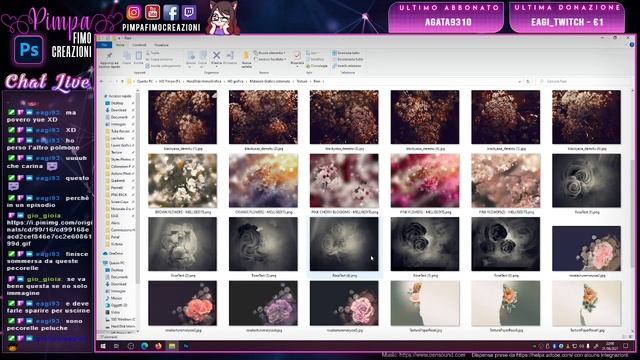This screenshot has height=360, width=640.
Task: Open the Instagram icon in the stream header
Action: (x=133, y=12)
